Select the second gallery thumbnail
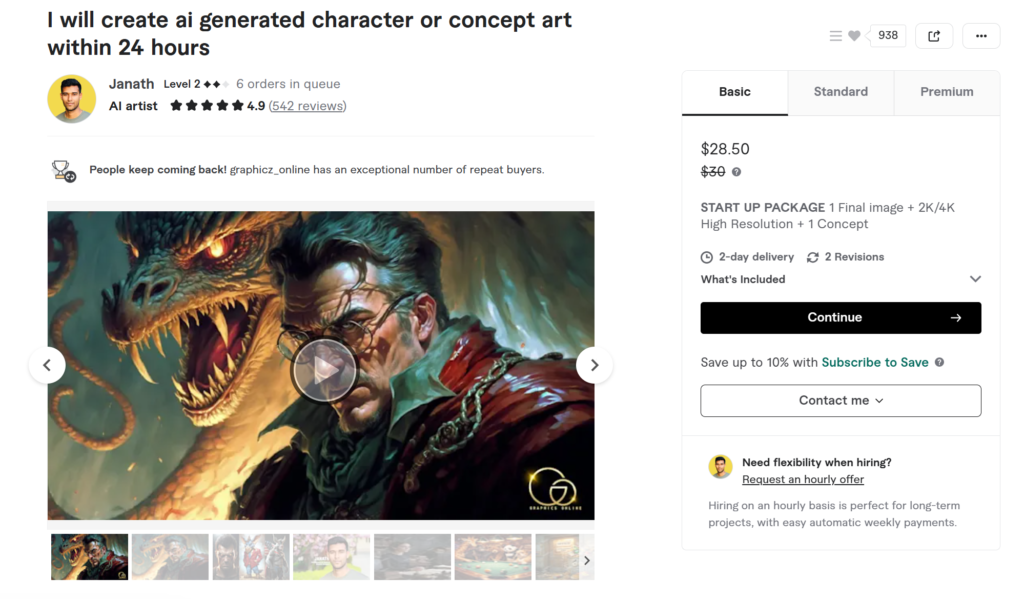Screen dimensions: 1024x599 [x=169, y=559]
